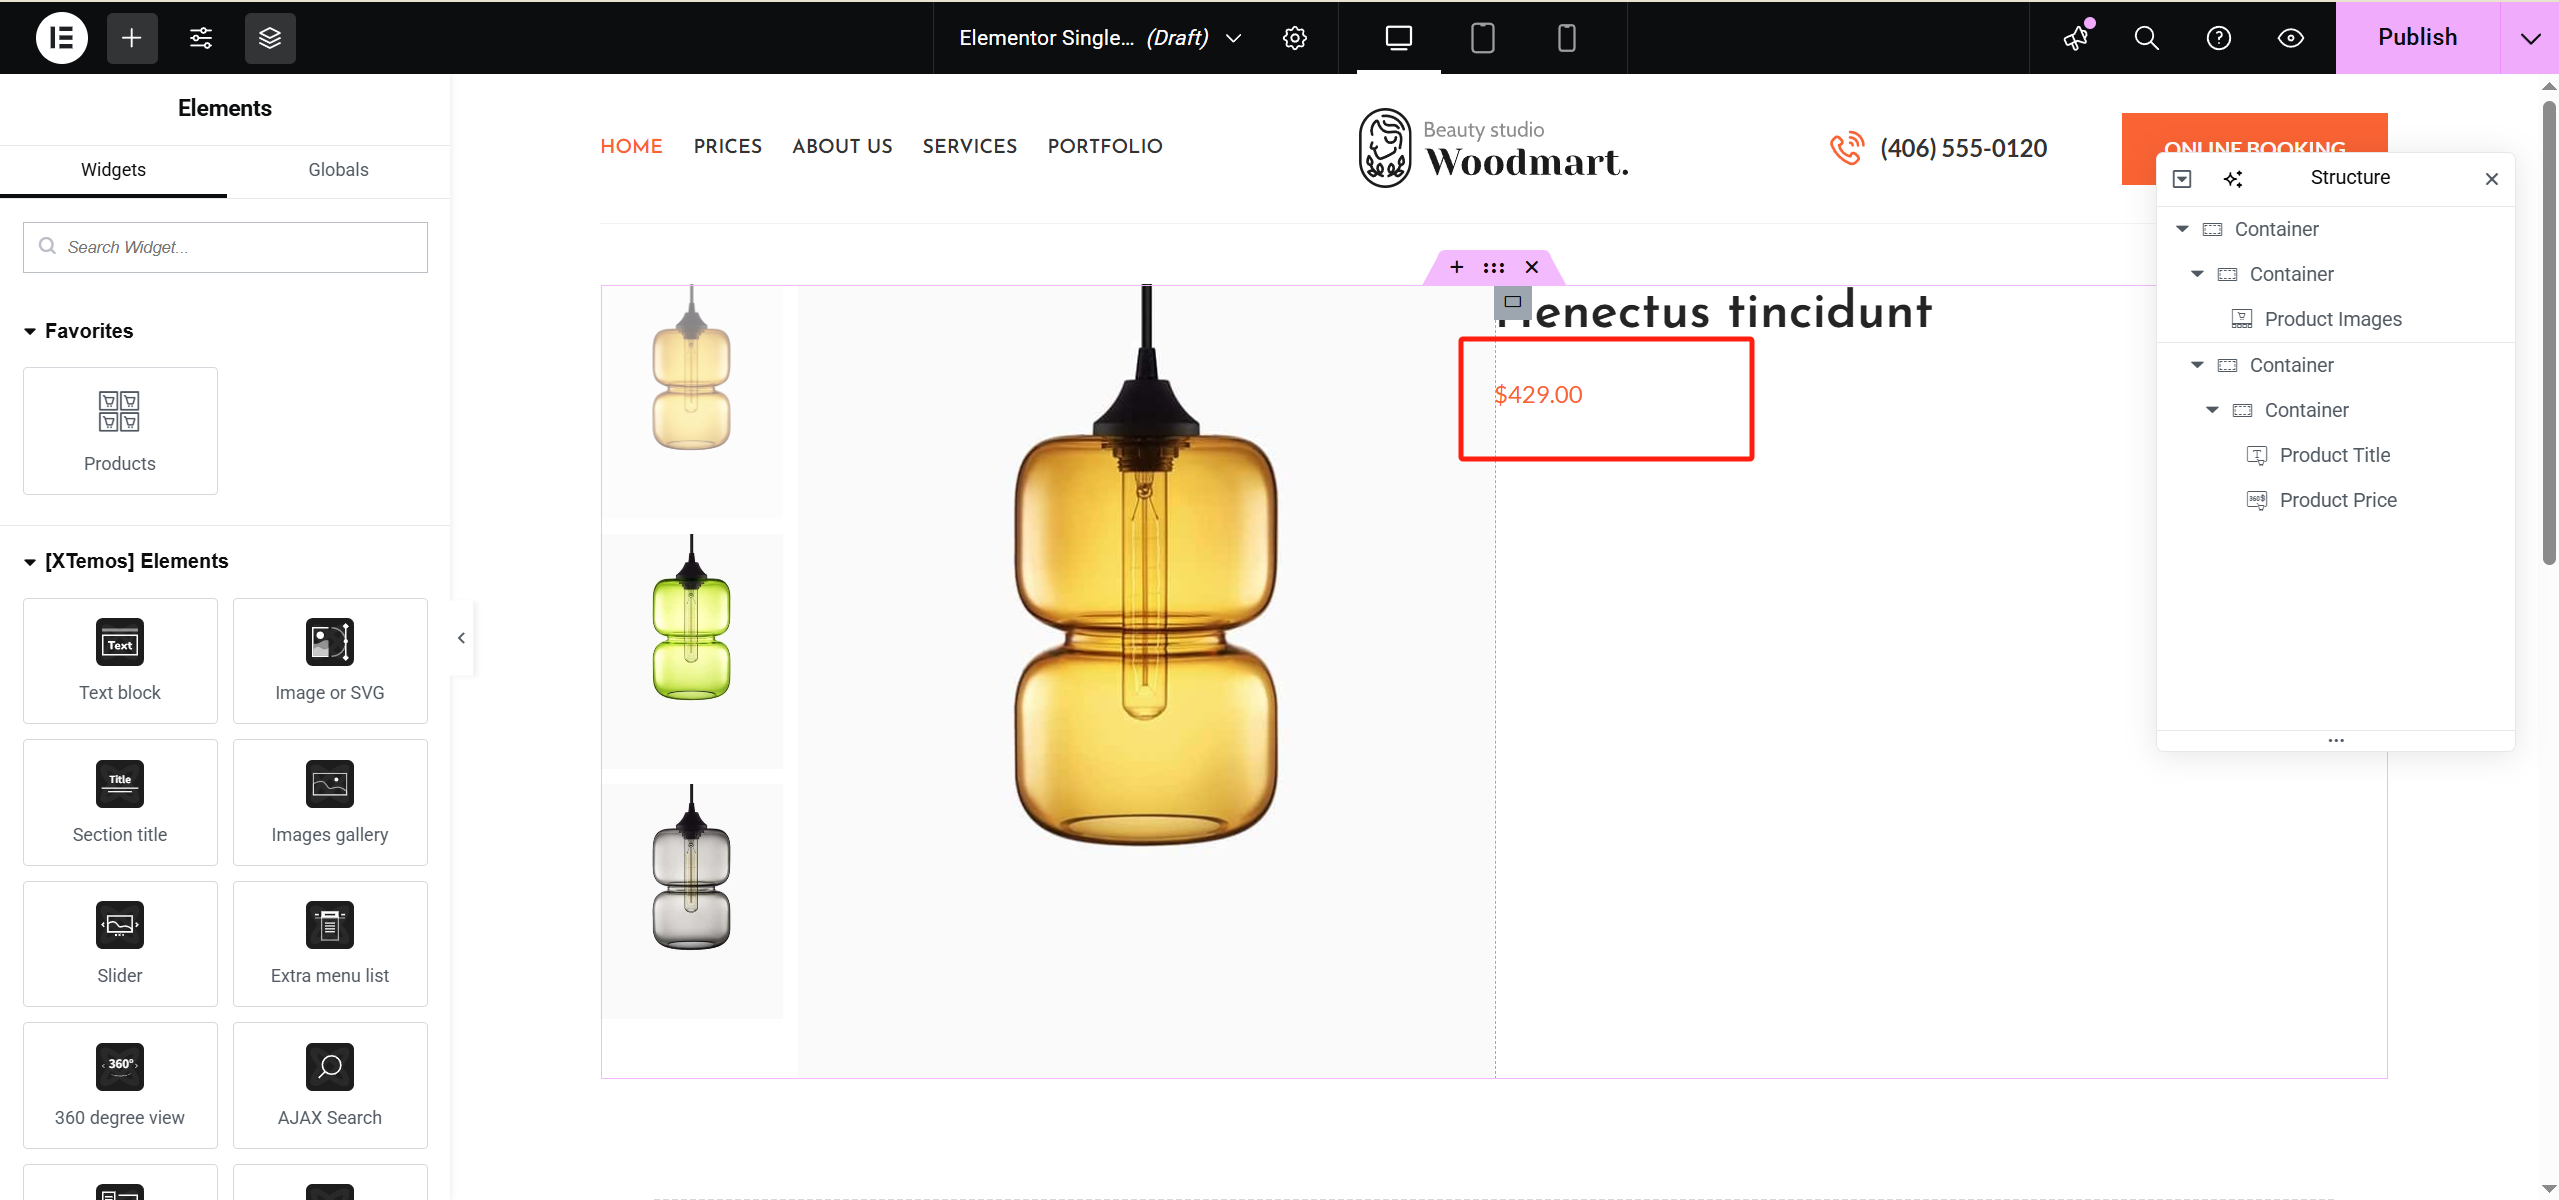The width and height of the screenshot is (2559, 1200).
Task: Open the Finder search icon
Action: click(x=2147, y=38)
